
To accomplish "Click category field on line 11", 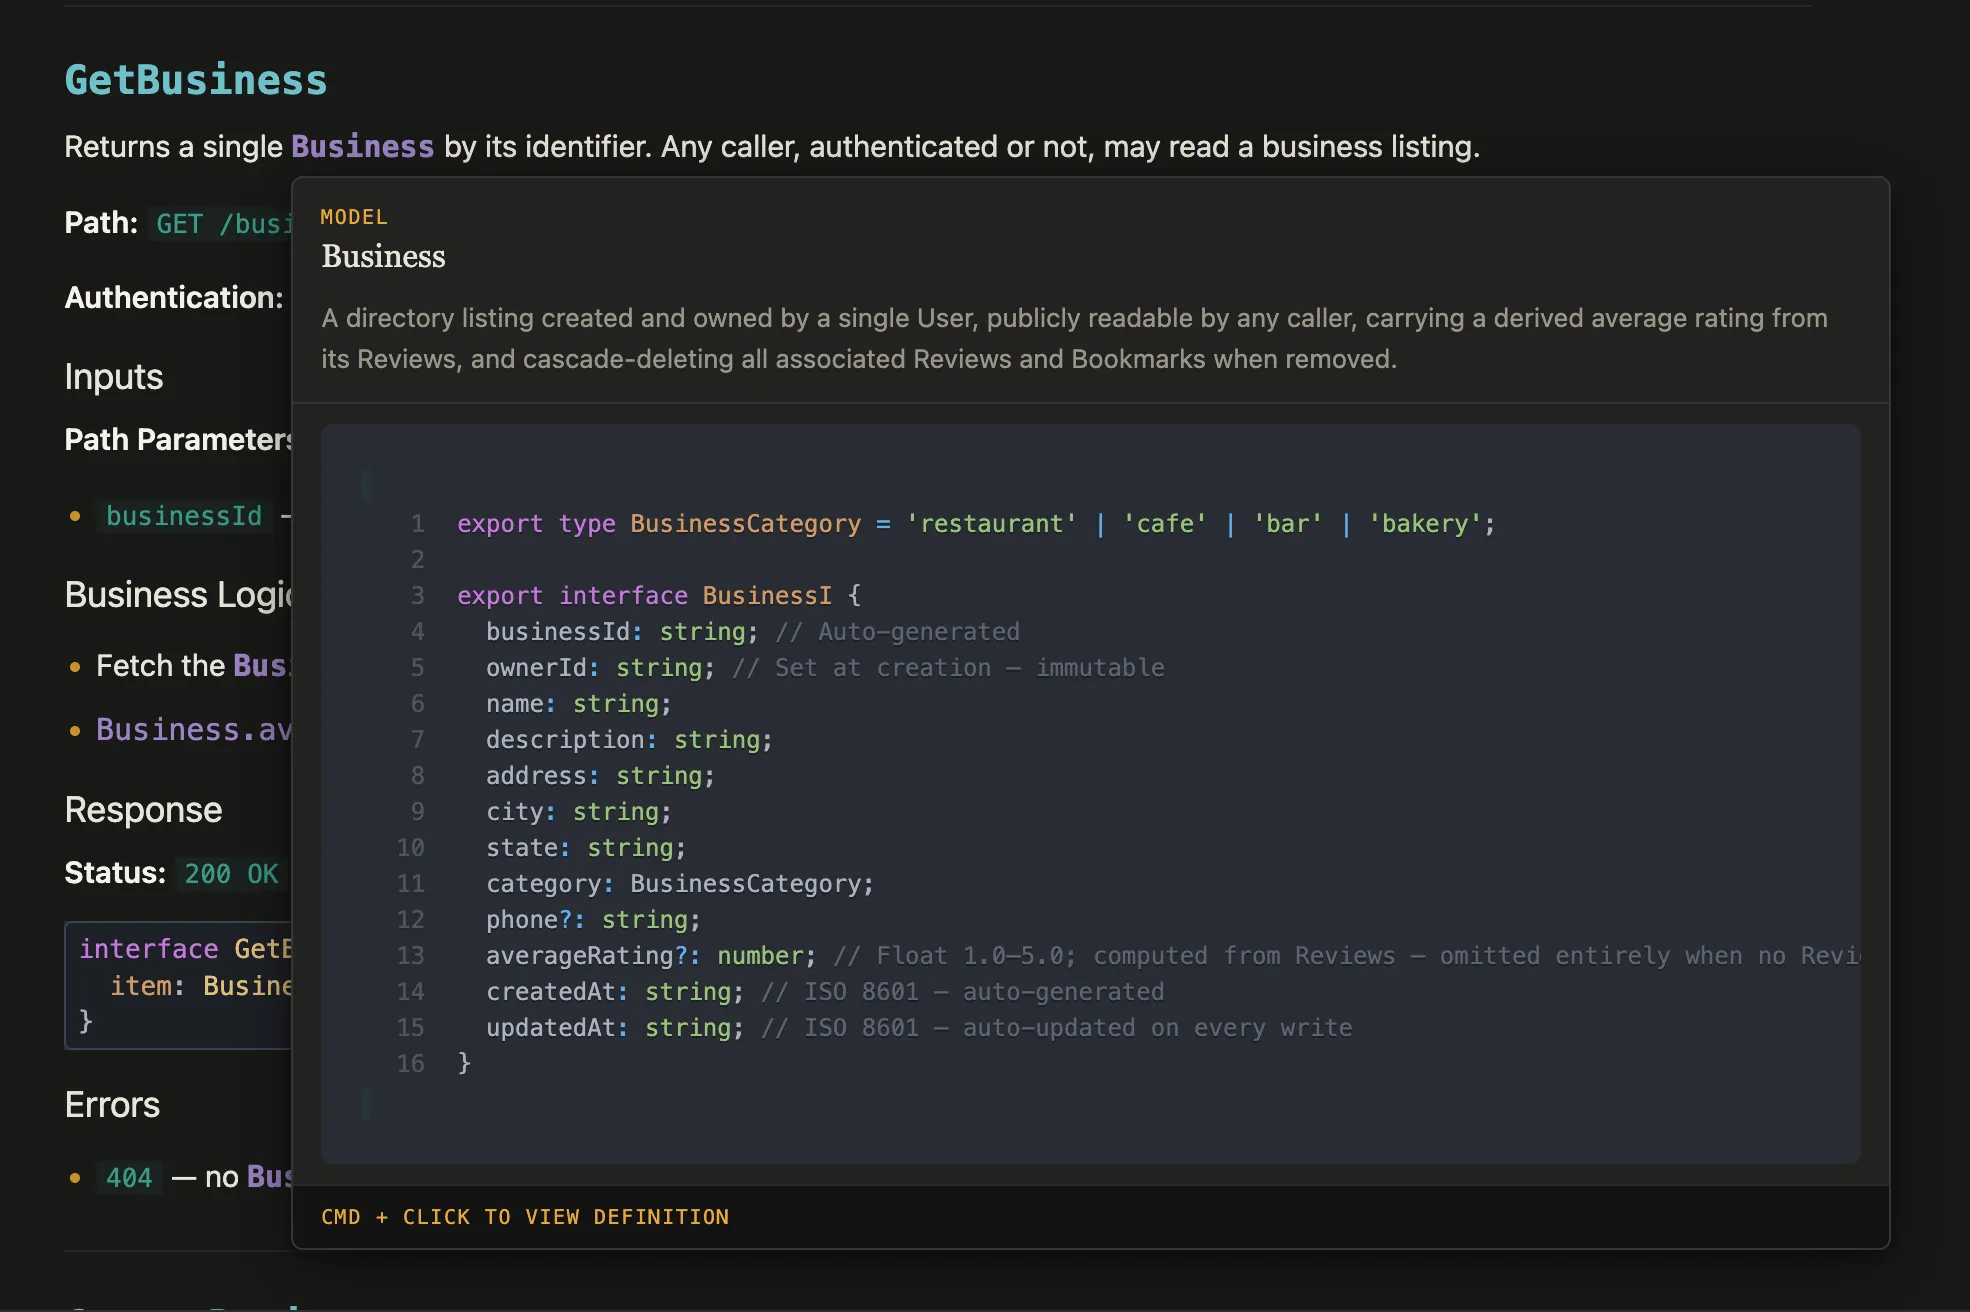I will click(x=544, y=884).
